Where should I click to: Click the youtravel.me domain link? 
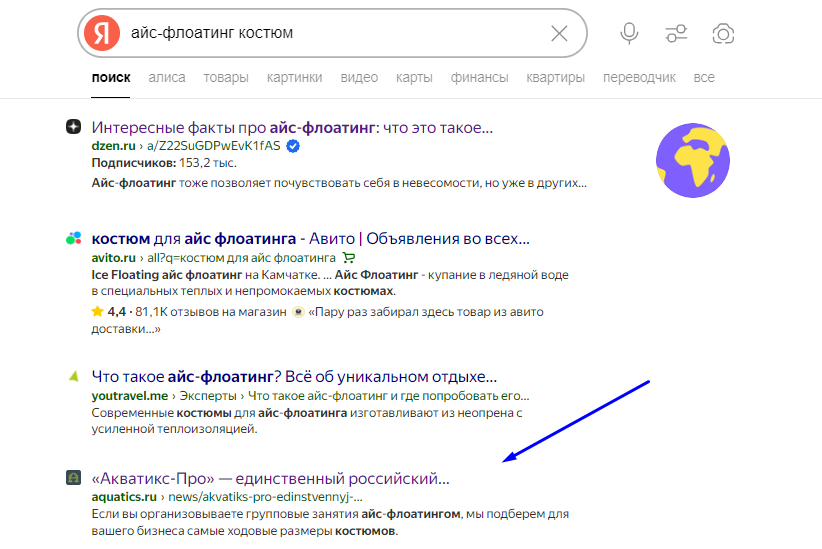pyautogui.click(x=129, y=396)
